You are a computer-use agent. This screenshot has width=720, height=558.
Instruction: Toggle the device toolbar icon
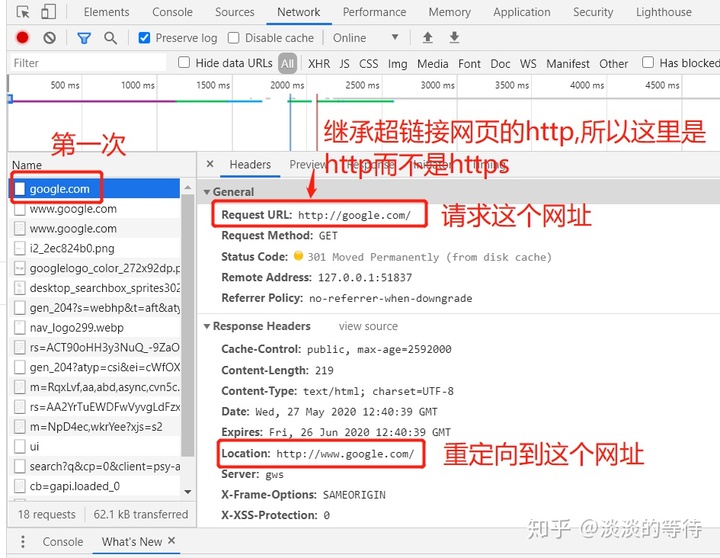click(x=48, y=11)
